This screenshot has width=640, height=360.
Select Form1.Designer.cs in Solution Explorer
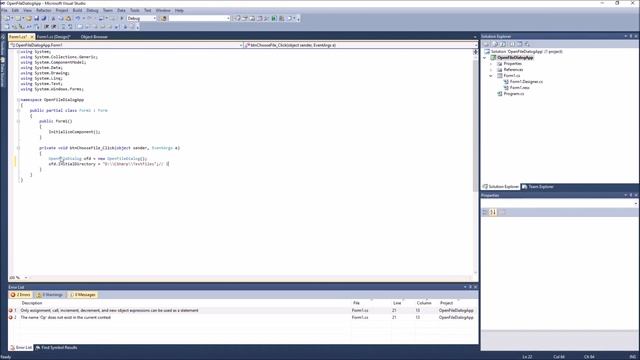(526, 82)
